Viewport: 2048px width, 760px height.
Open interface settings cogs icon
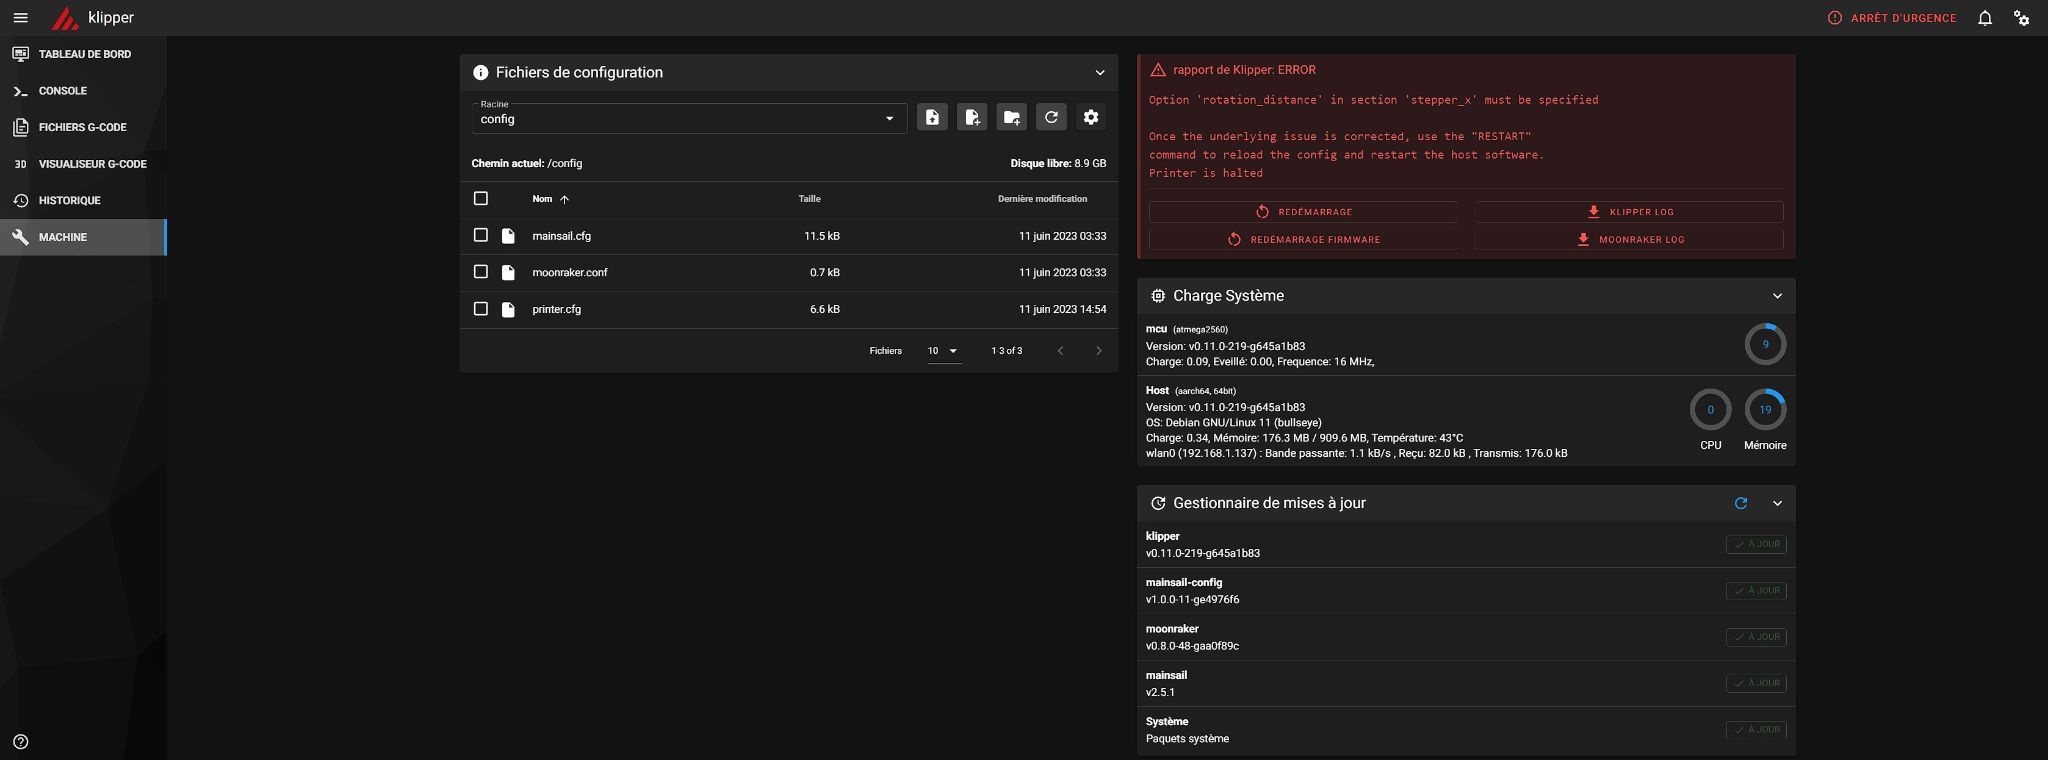point(2021,18)
